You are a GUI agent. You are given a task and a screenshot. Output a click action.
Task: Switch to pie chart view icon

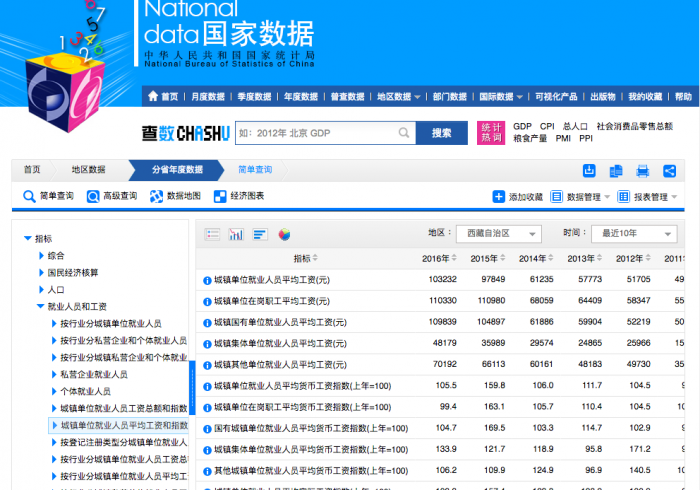[x=284, y=234]
